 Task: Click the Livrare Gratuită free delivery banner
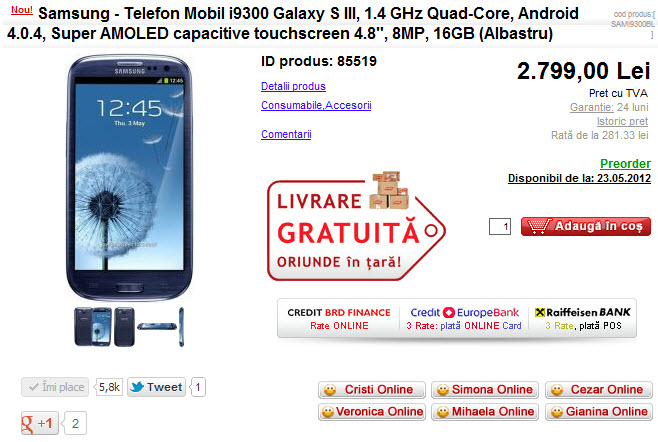click(356, 227)
